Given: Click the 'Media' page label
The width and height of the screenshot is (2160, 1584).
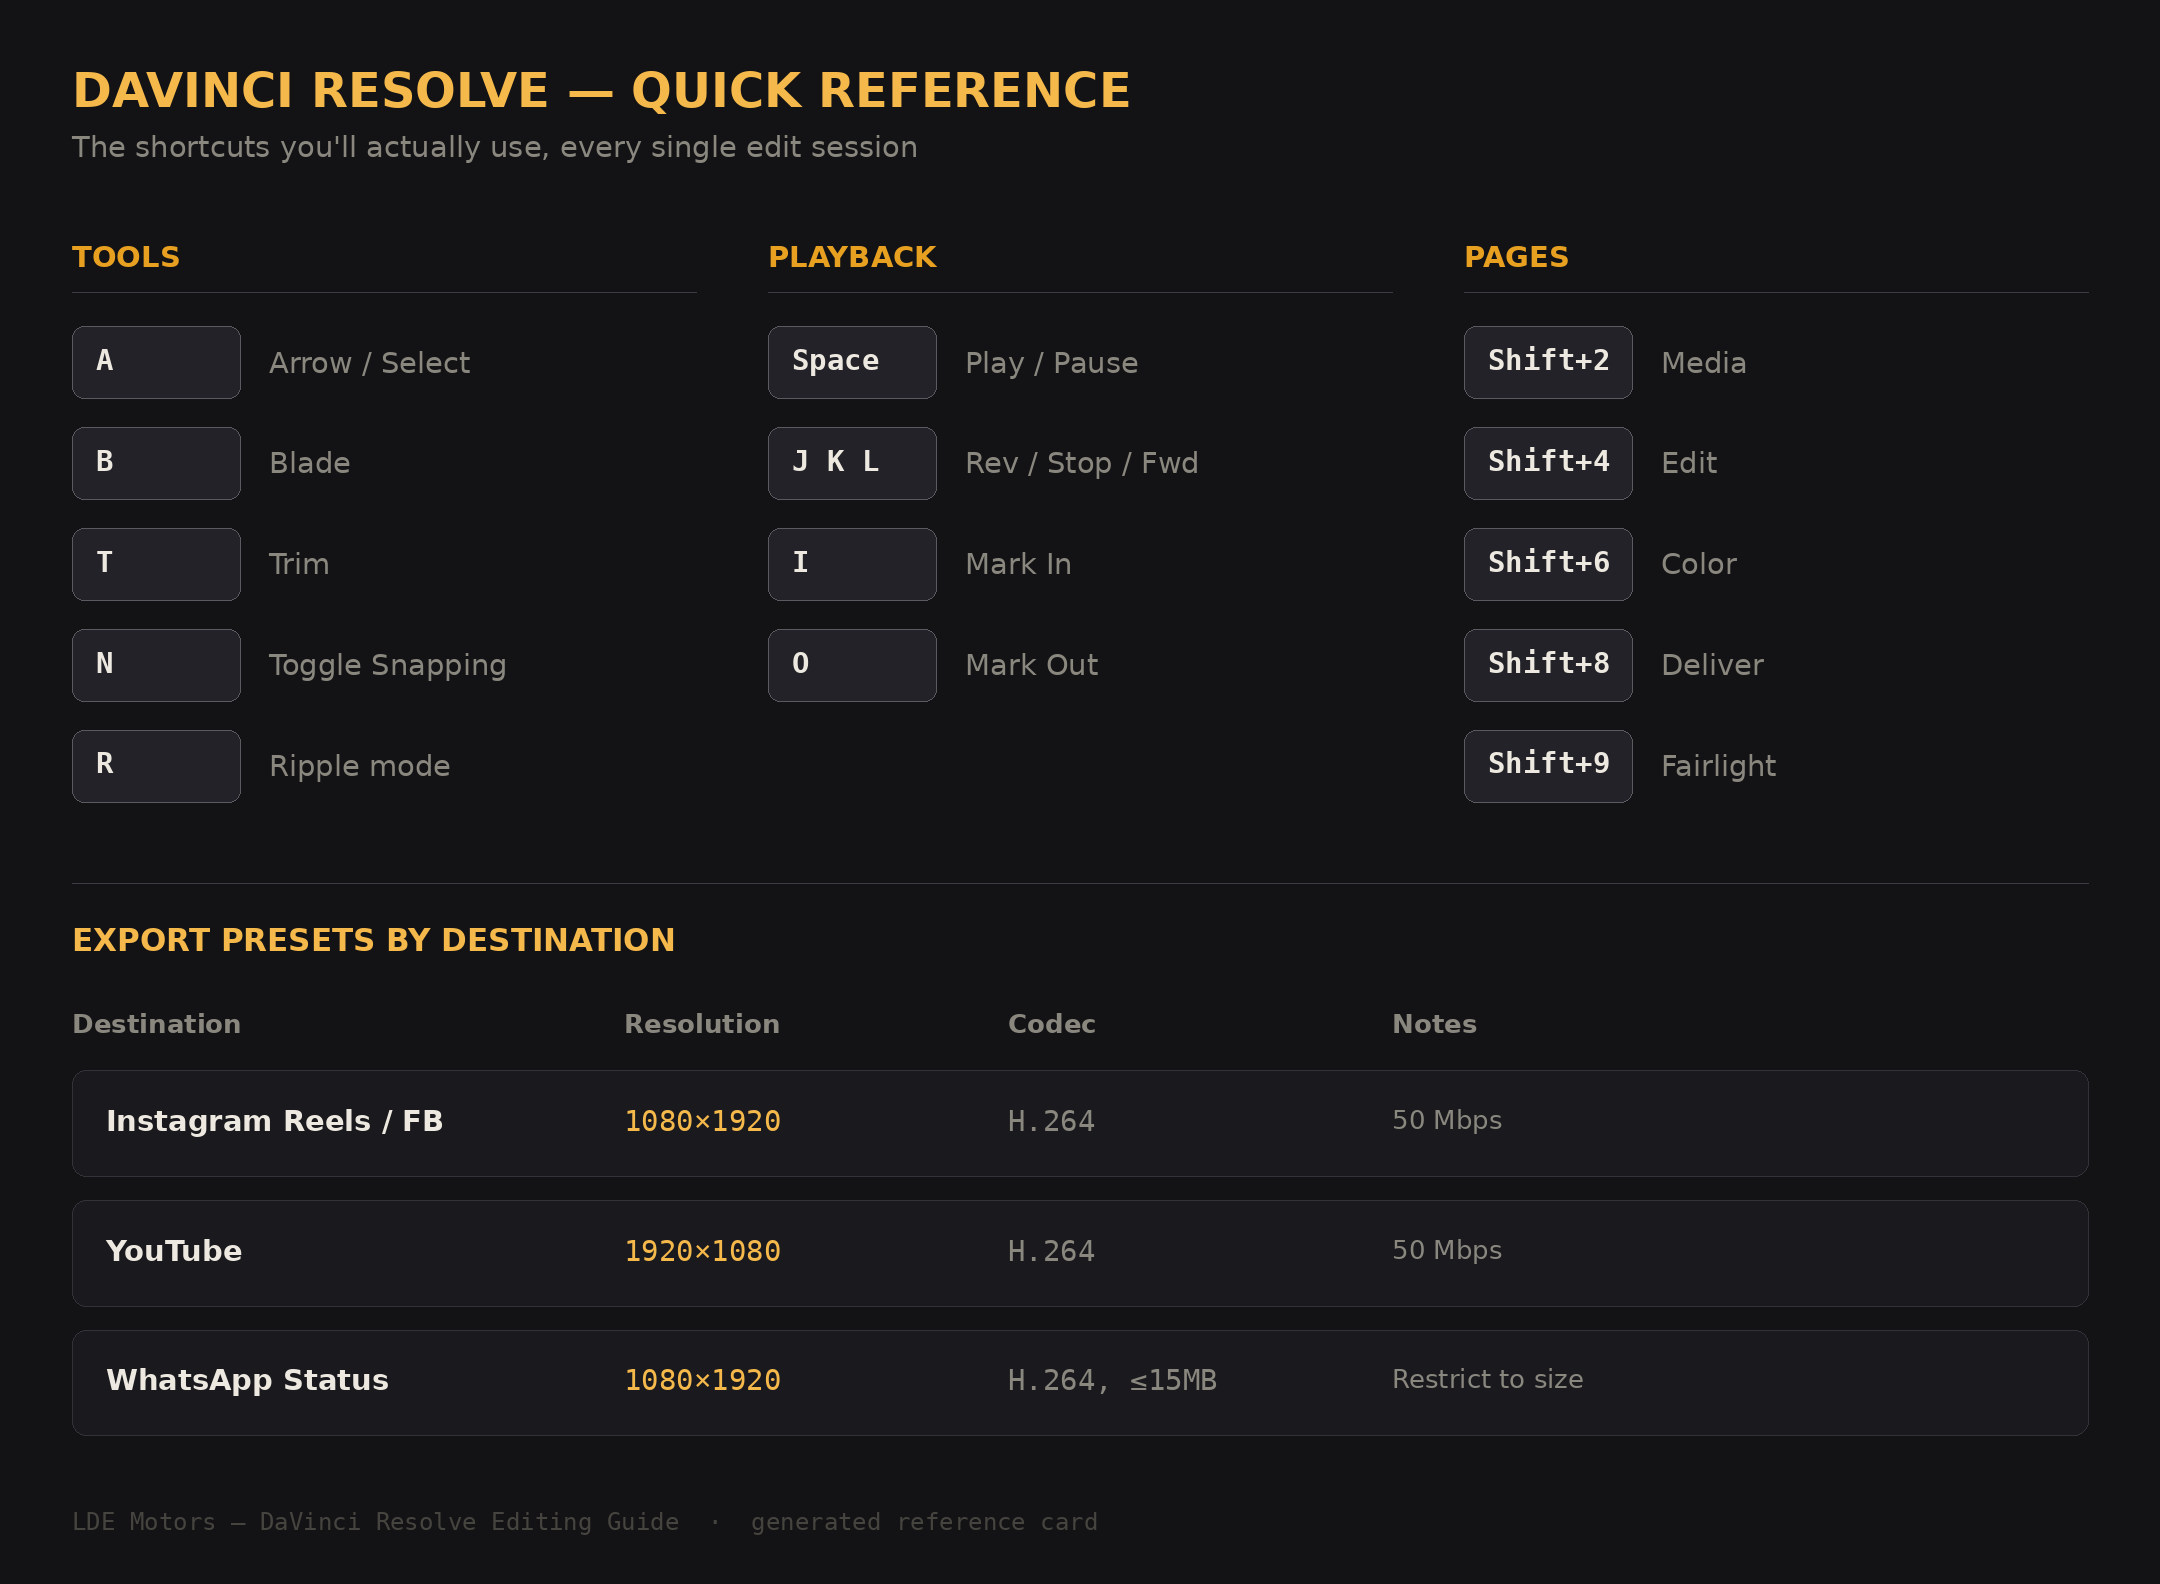Looking at the screenshot, I should click(1704, 363).
